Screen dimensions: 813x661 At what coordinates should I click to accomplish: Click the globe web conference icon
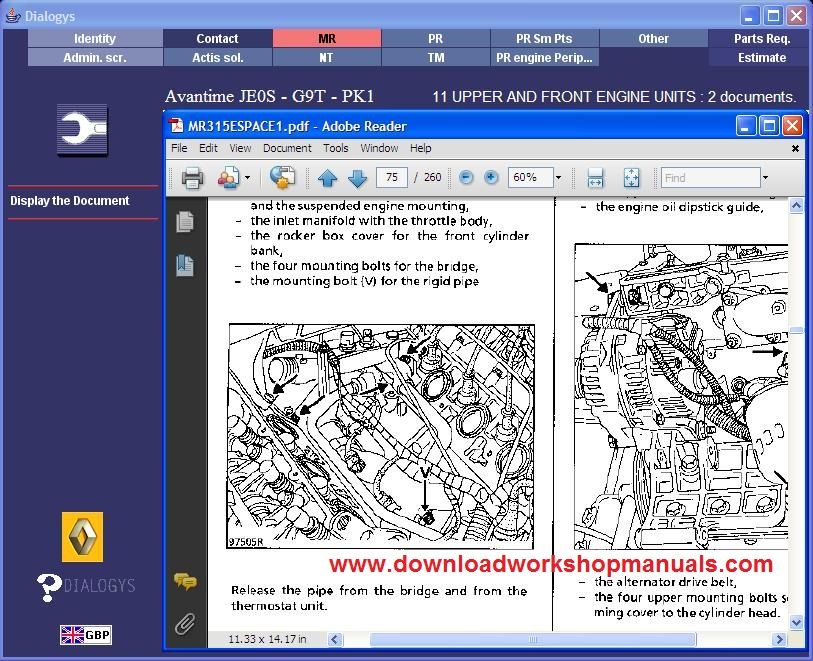(x=283, y=177)
